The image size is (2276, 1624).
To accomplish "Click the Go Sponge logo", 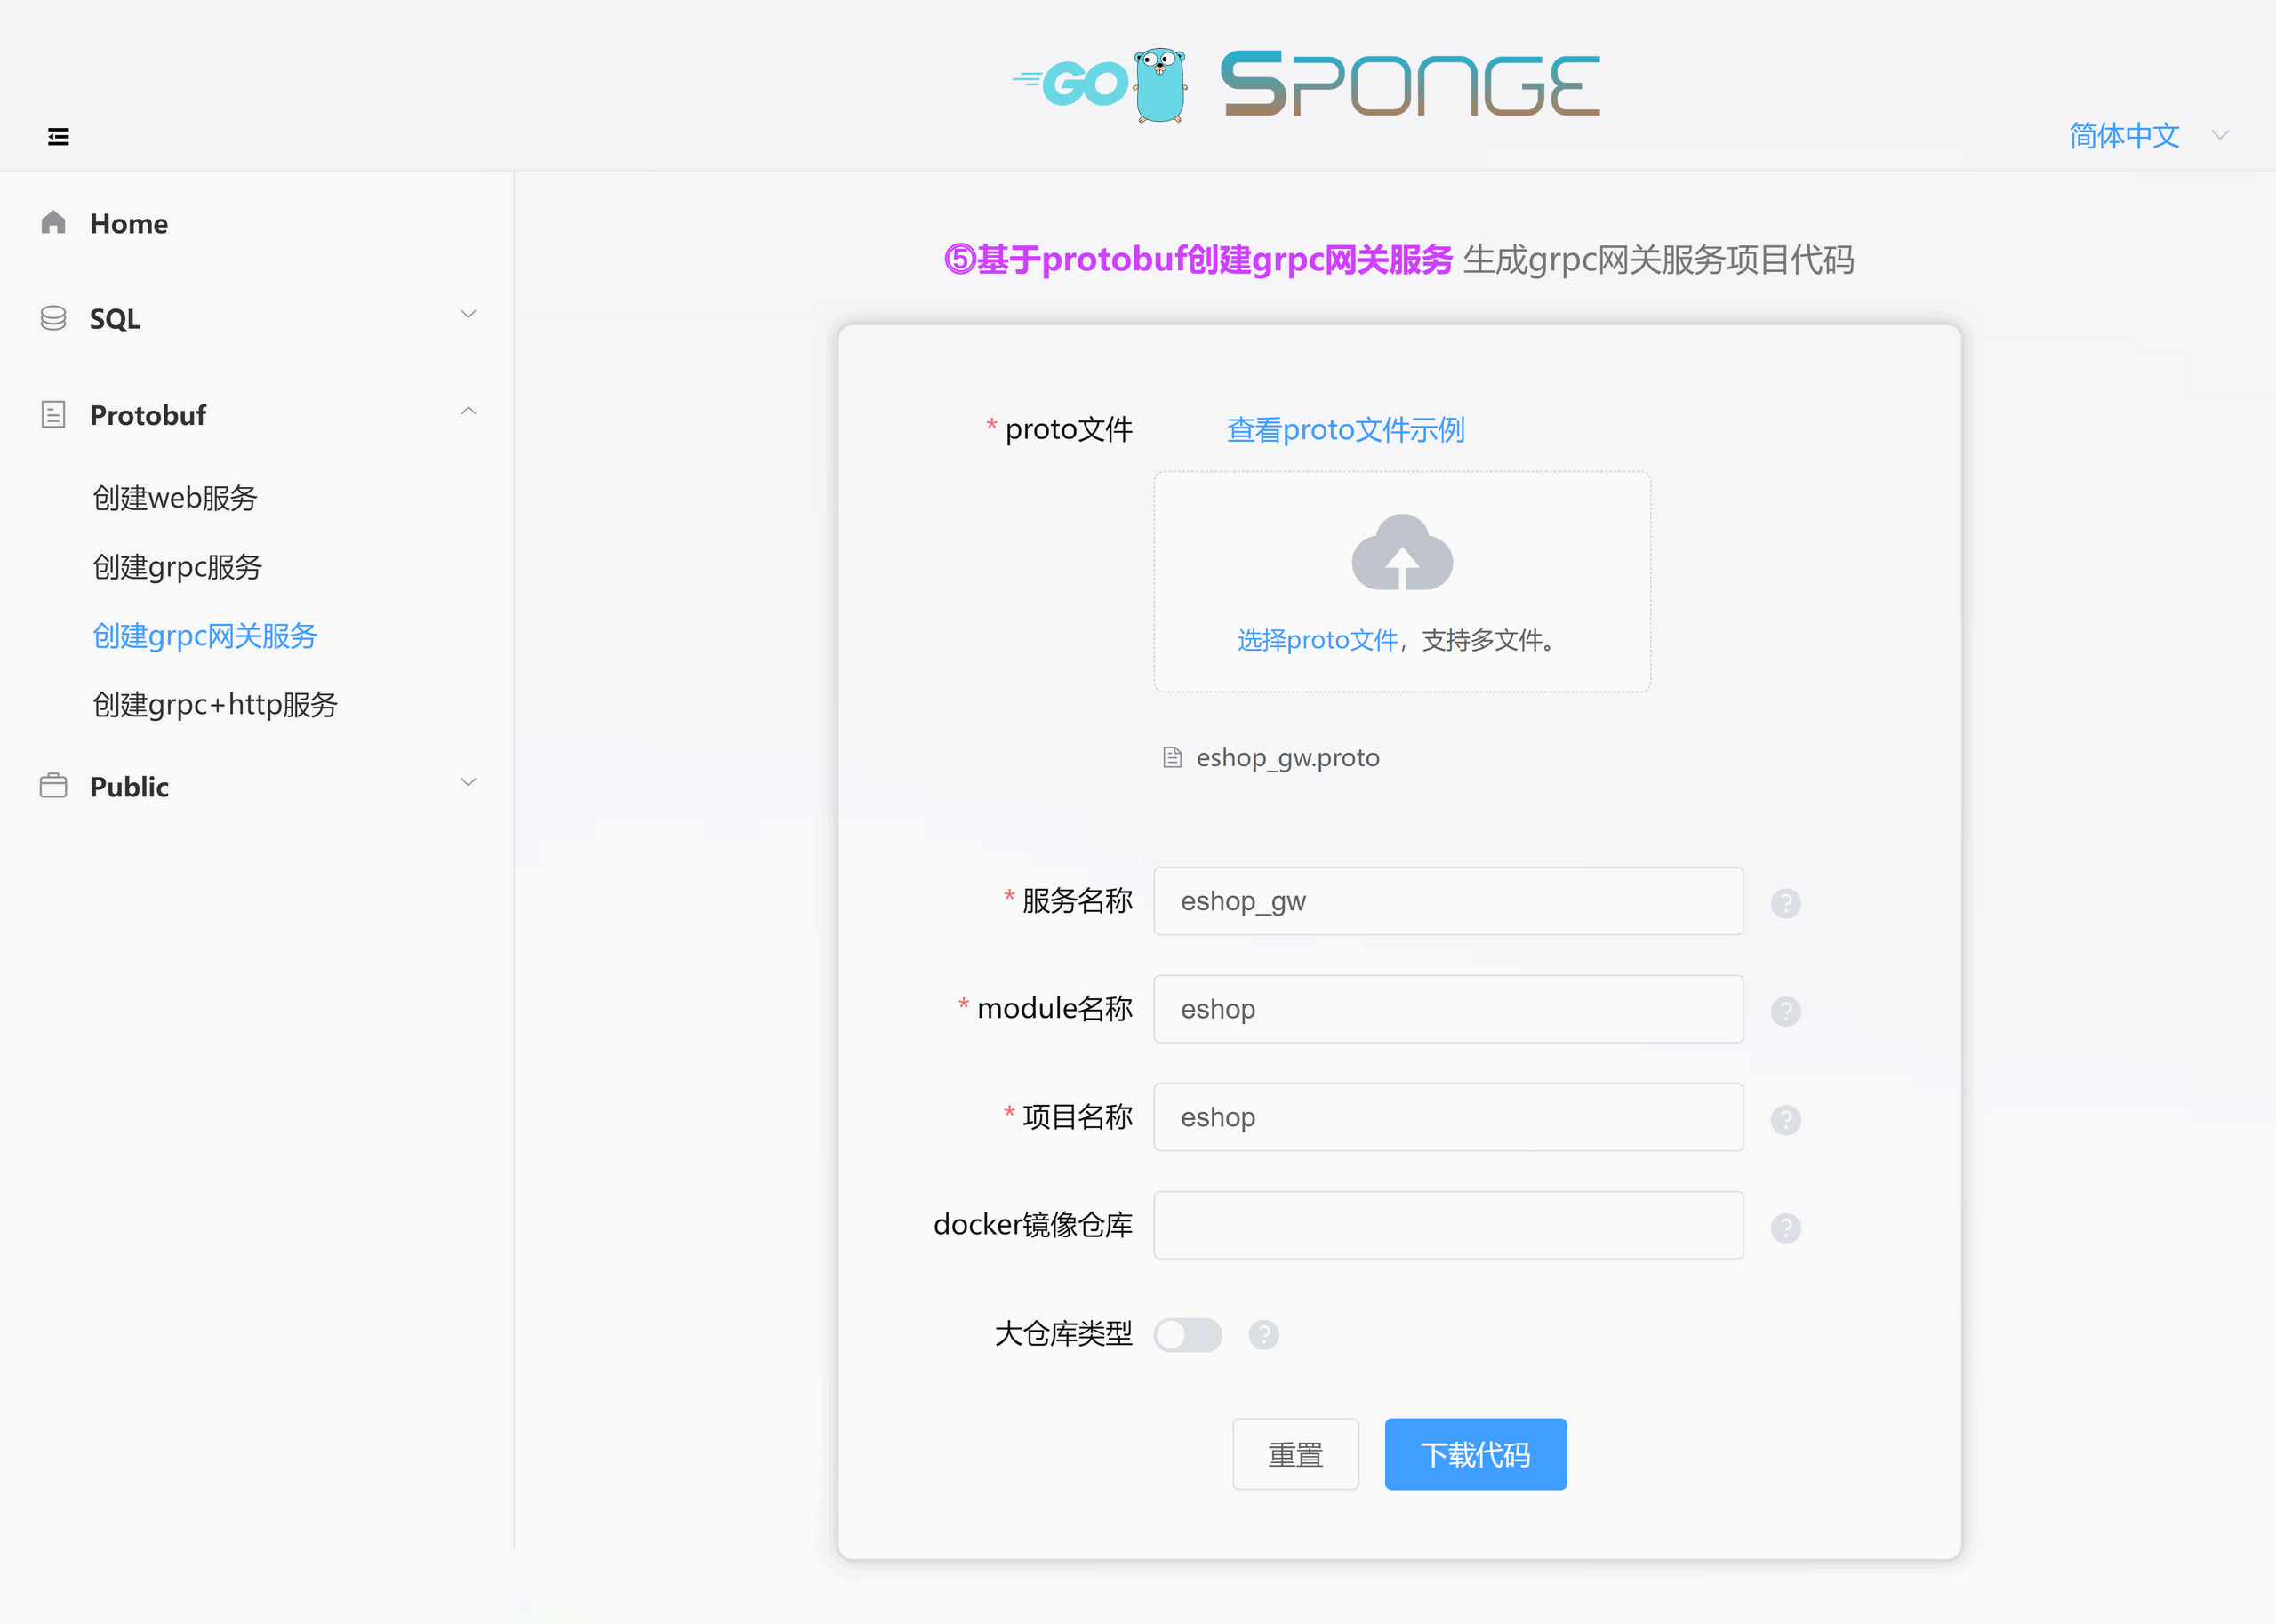I will (x=1306, y=85).
